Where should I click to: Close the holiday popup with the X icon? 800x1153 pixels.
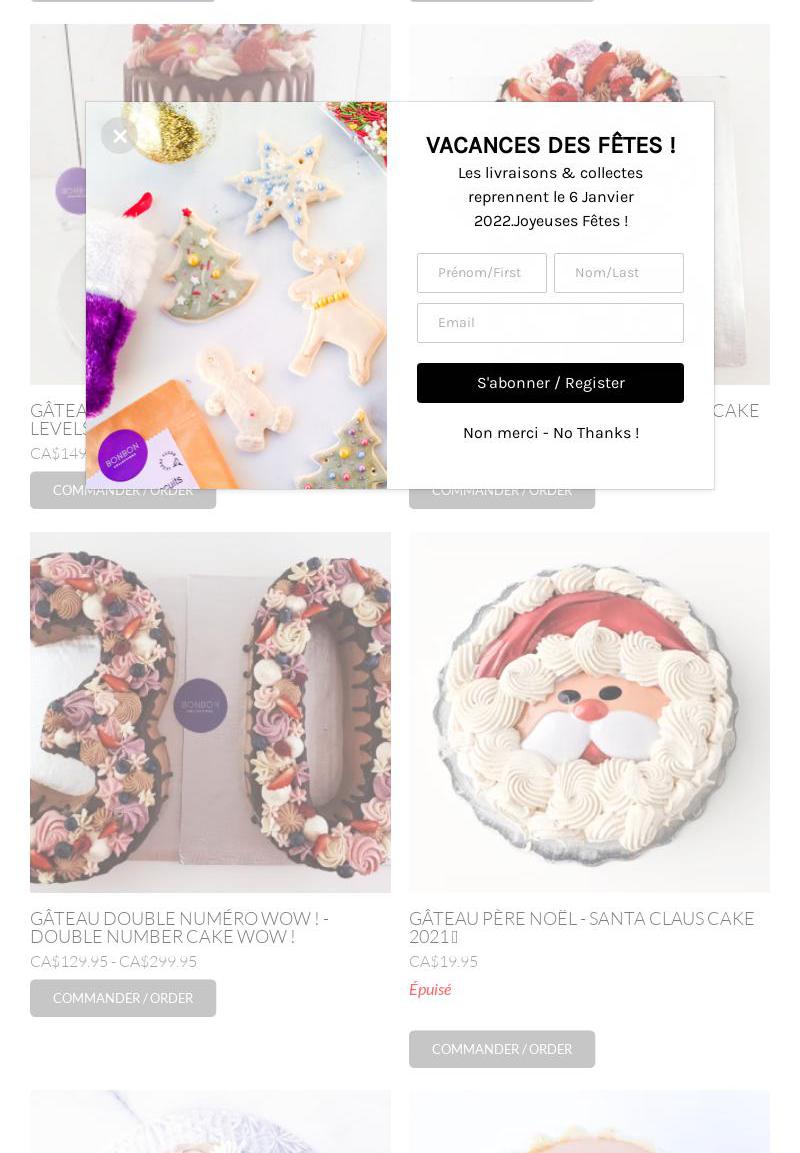119,135
